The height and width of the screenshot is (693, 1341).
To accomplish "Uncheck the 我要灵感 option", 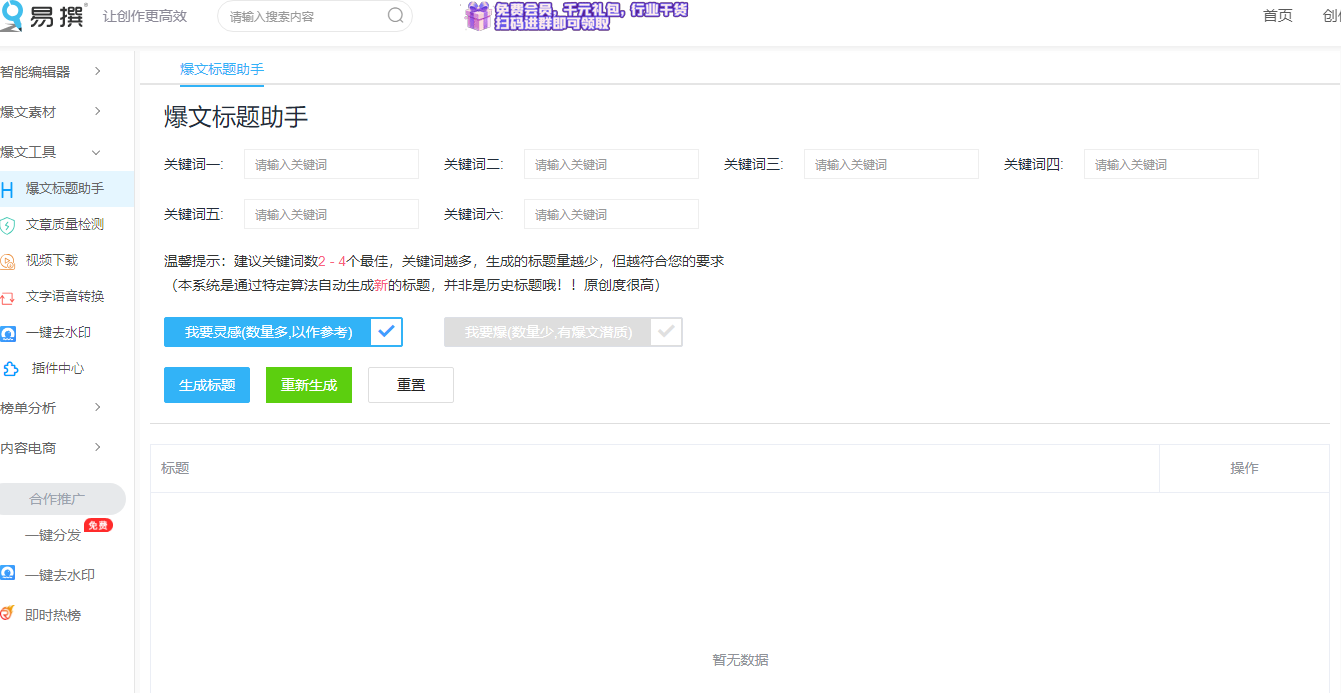I will [x=386, y=332].
